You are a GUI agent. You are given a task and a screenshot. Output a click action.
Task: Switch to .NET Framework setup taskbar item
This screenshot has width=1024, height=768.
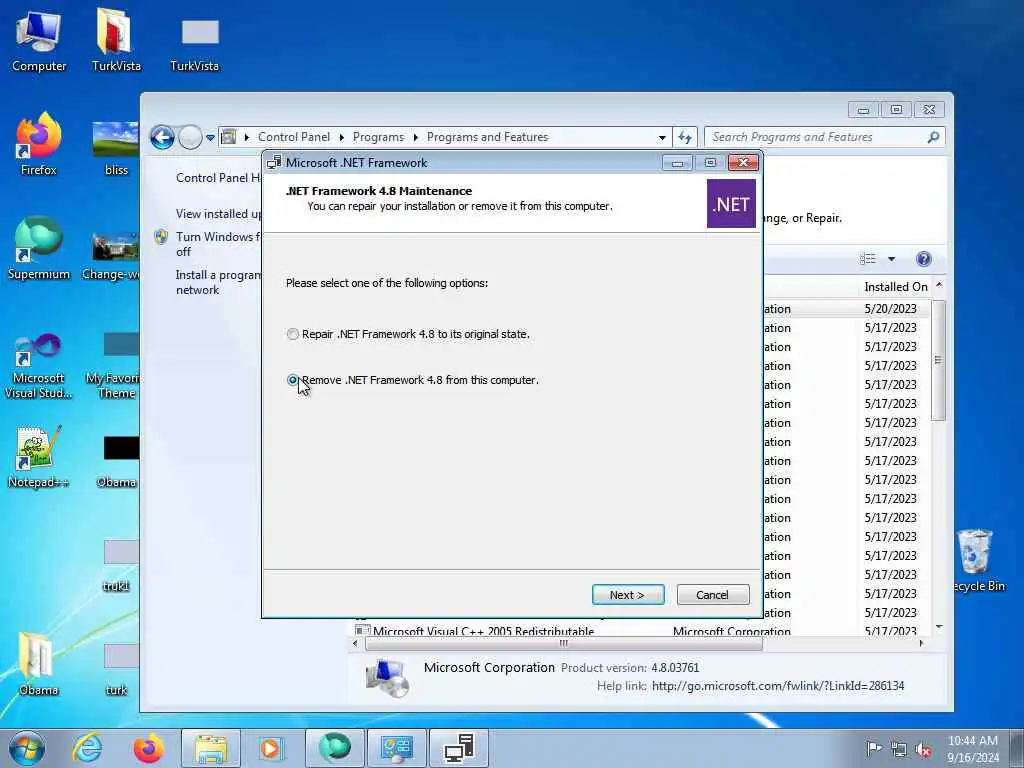[459, 748]
